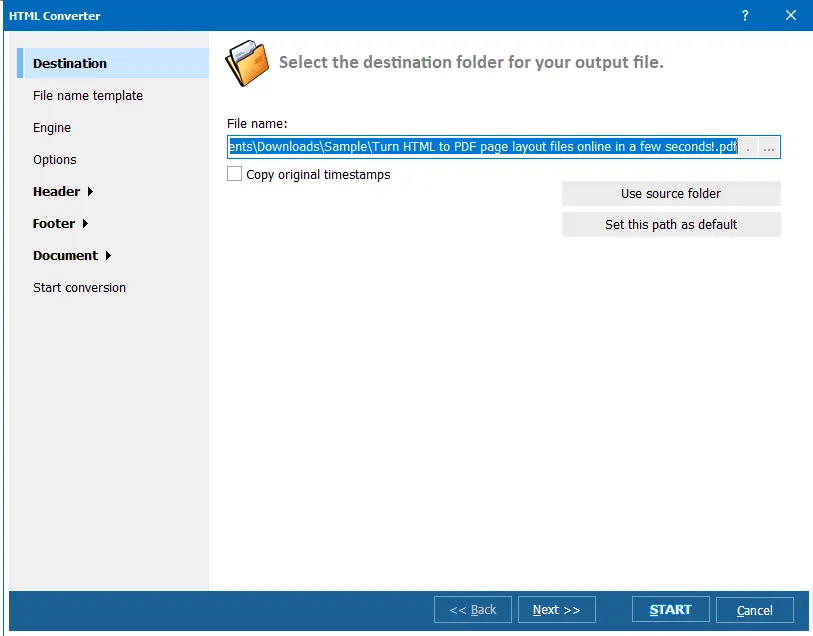This screenshot has width=813, height=636.
Task: Open the help question mark button
Action: tap(745, 16)
